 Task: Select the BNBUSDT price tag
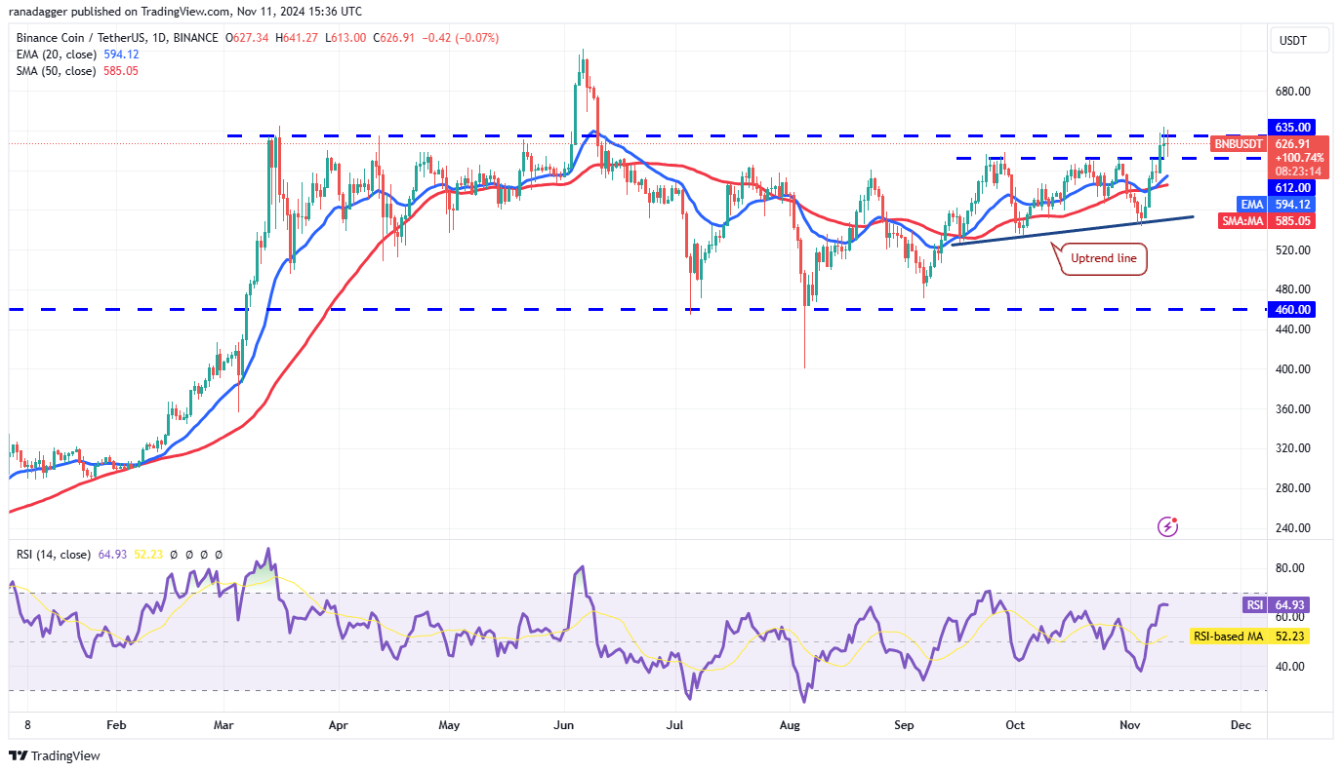click(1237, 144)
